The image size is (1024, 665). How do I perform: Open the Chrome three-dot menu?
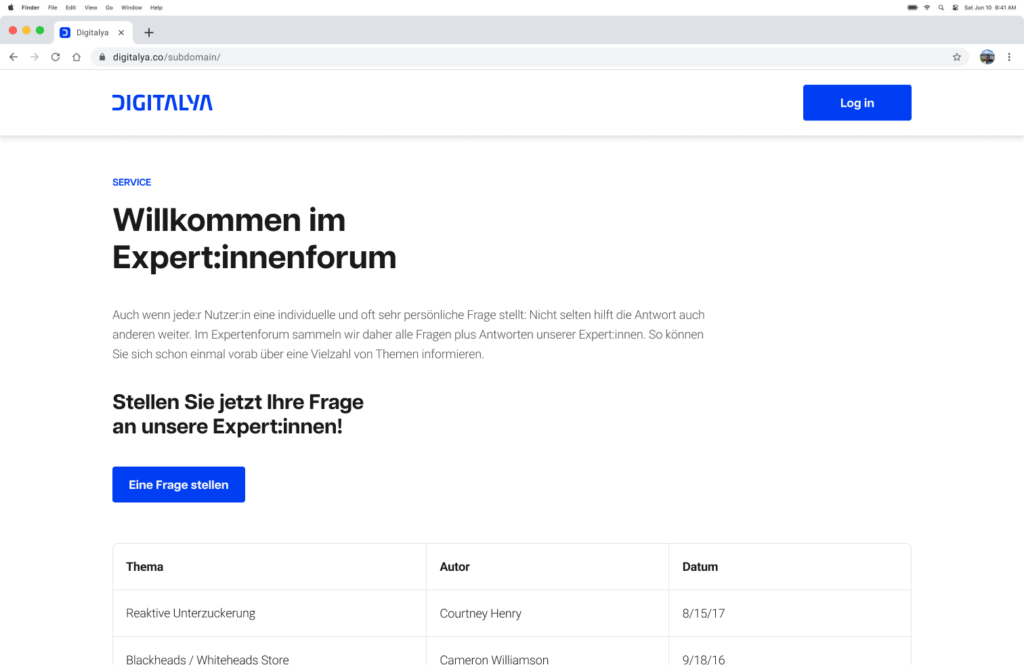[1009, 57]
